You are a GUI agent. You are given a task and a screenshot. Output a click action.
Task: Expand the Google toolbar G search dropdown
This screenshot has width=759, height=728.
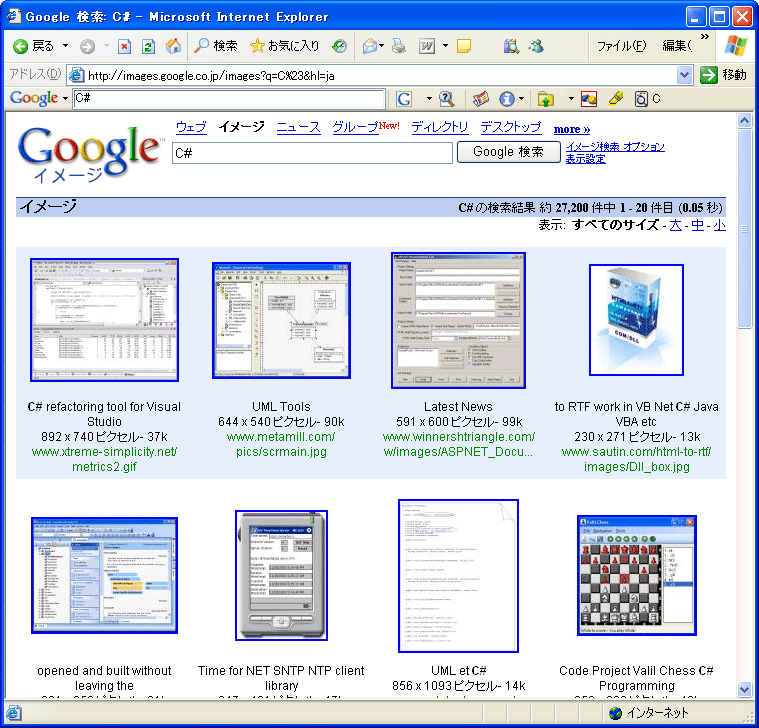click(x=429, y=99)
